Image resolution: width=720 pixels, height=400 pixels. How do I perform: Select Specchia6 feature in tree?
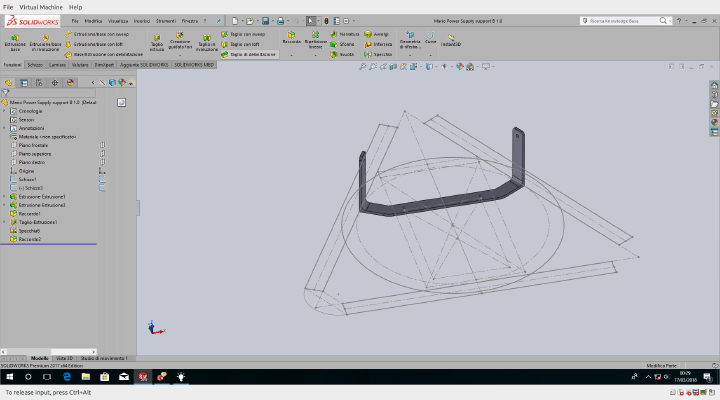[x=29, y=231]
